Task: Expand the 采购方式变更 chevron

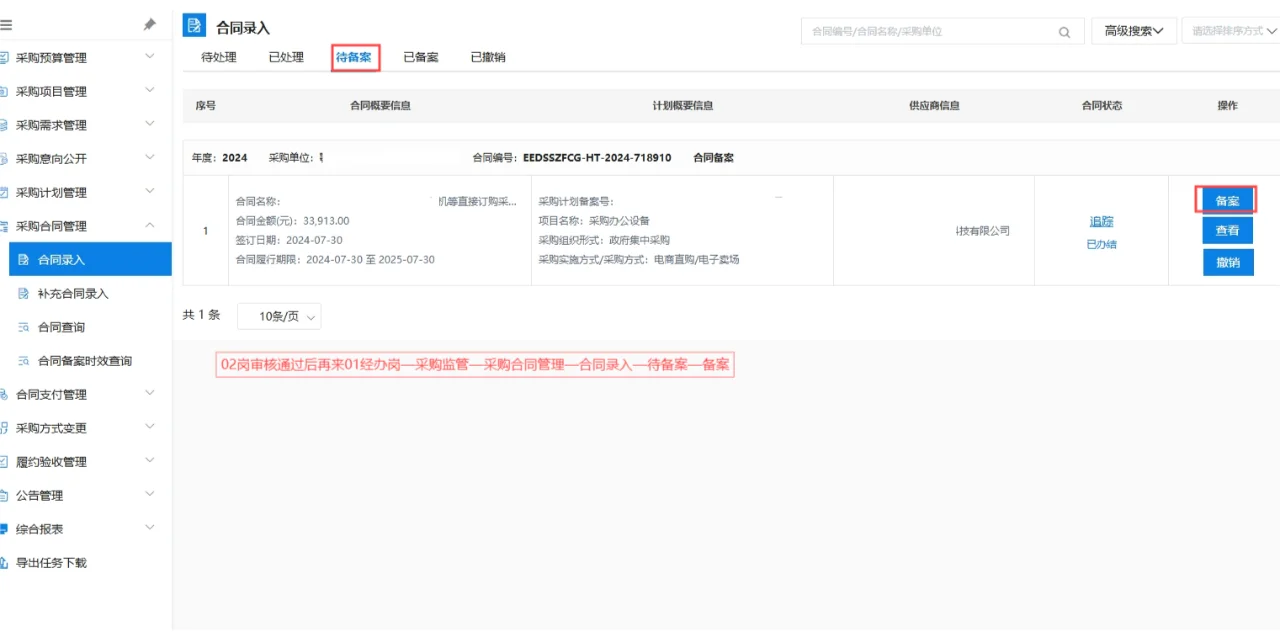Action: click(150, 427)
